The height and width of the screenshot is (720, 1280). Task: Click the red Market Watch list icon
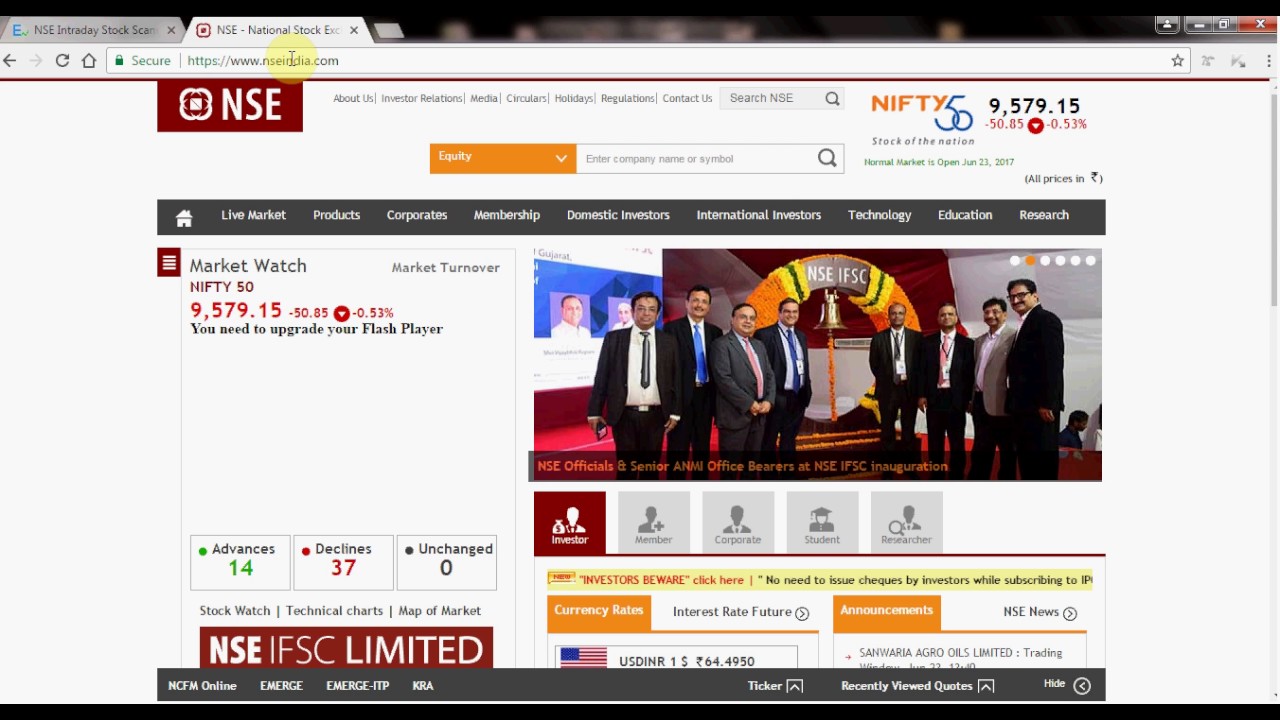pos(169,263)
